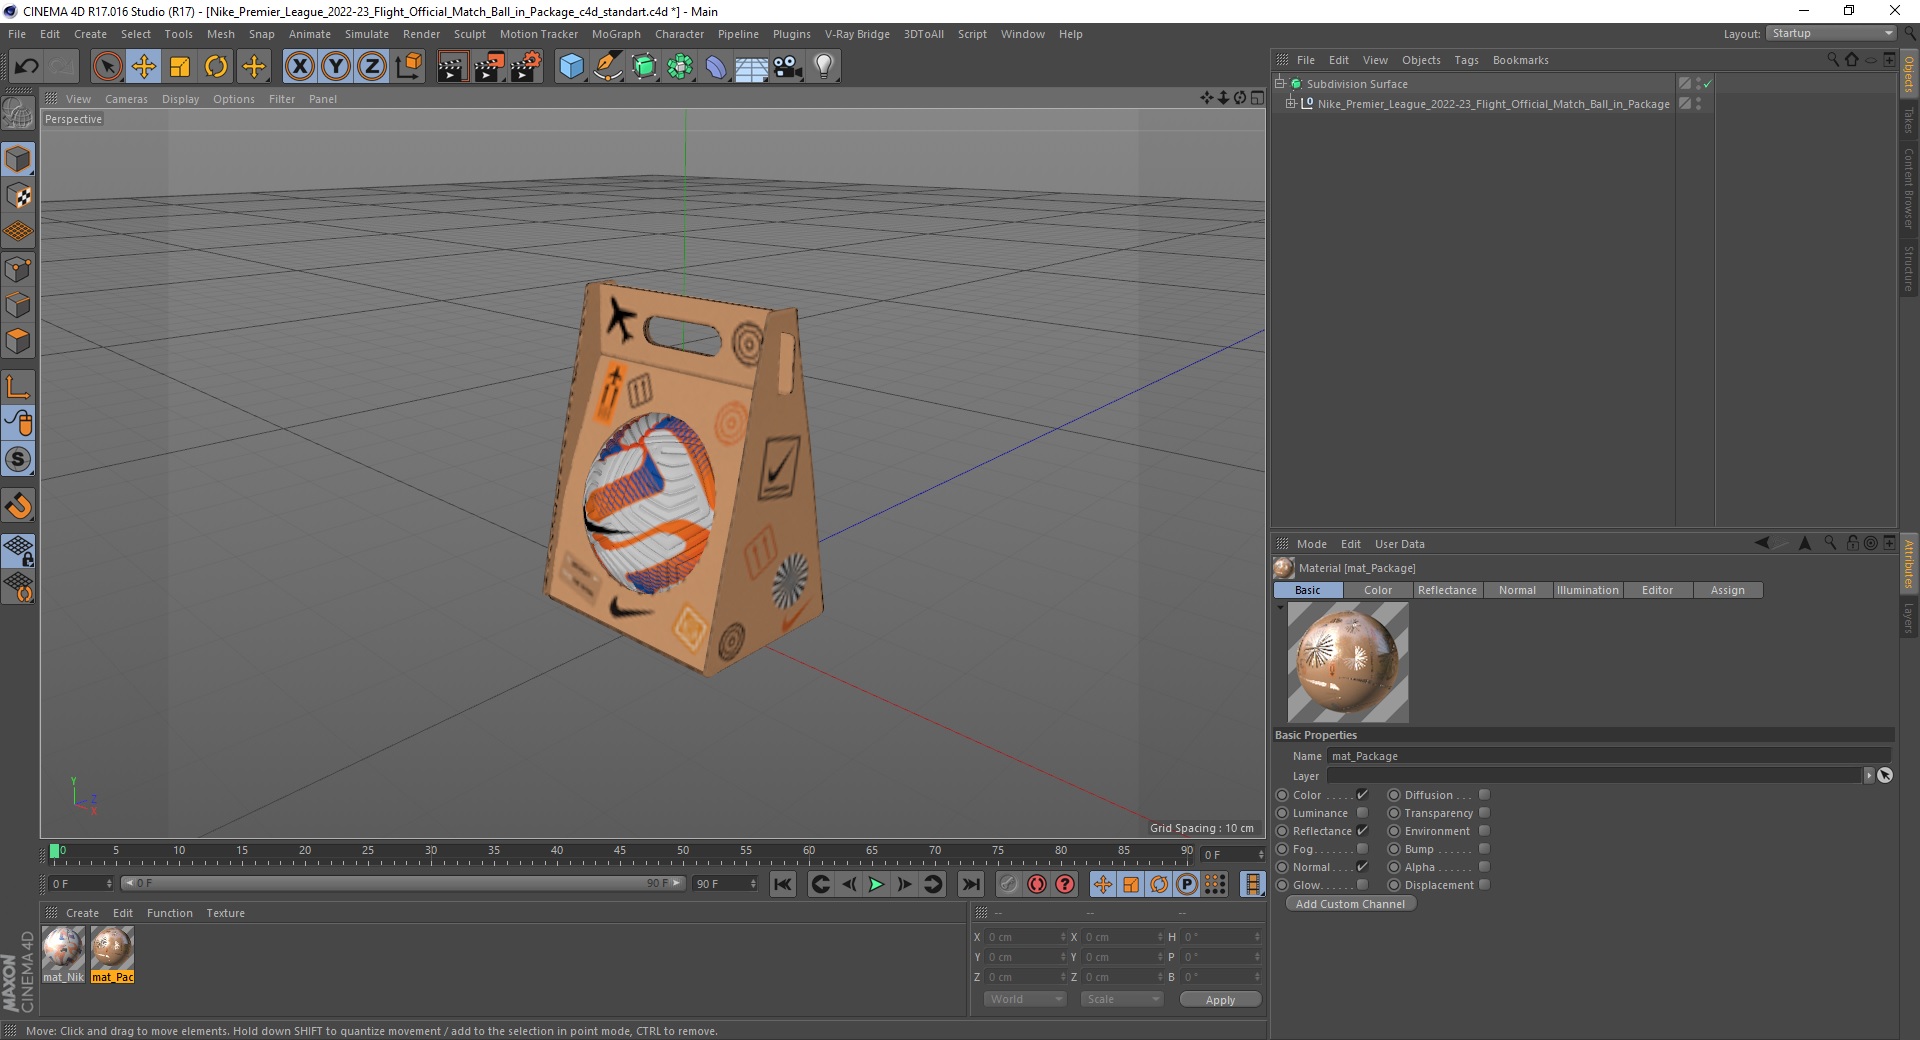
Task: Click Render View clapperboard icon
Action: 452,67
